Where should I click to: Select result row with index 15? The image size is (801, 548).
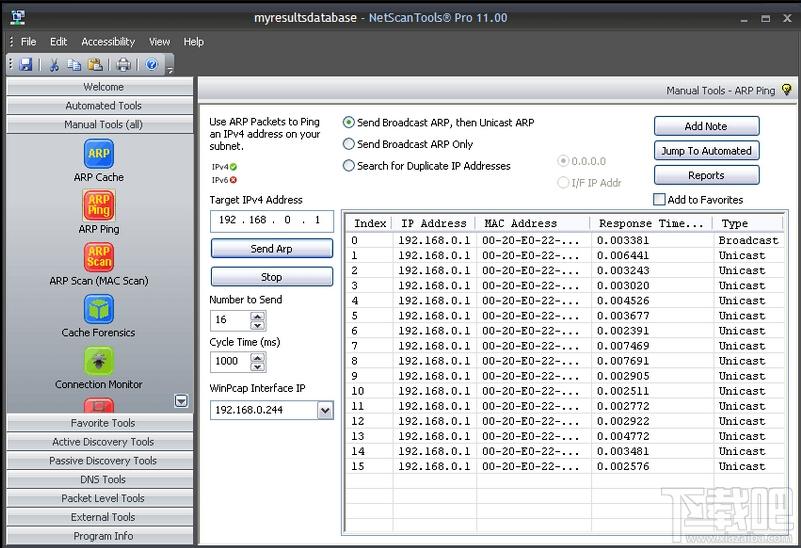pos(565,466)
